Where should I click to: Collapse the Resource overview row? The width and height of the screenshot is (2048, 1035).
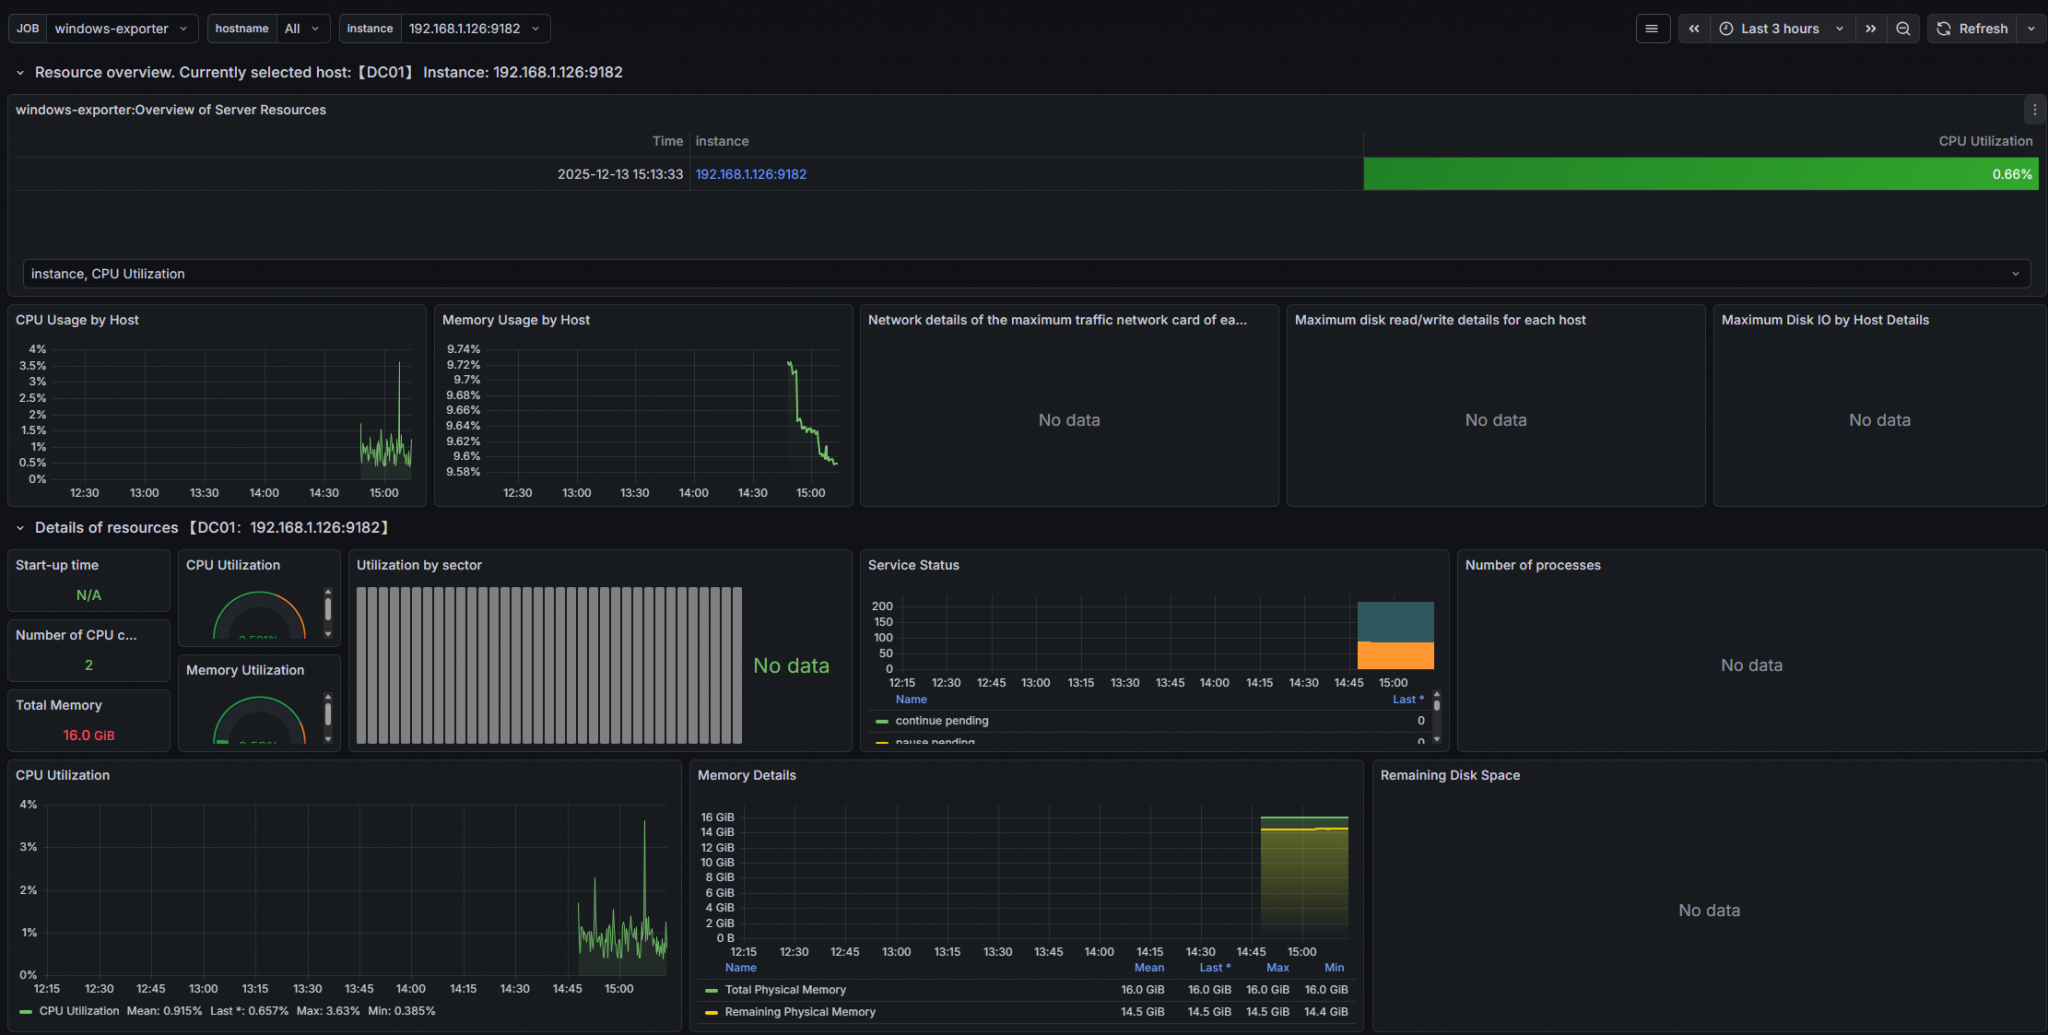coord(20,72)
